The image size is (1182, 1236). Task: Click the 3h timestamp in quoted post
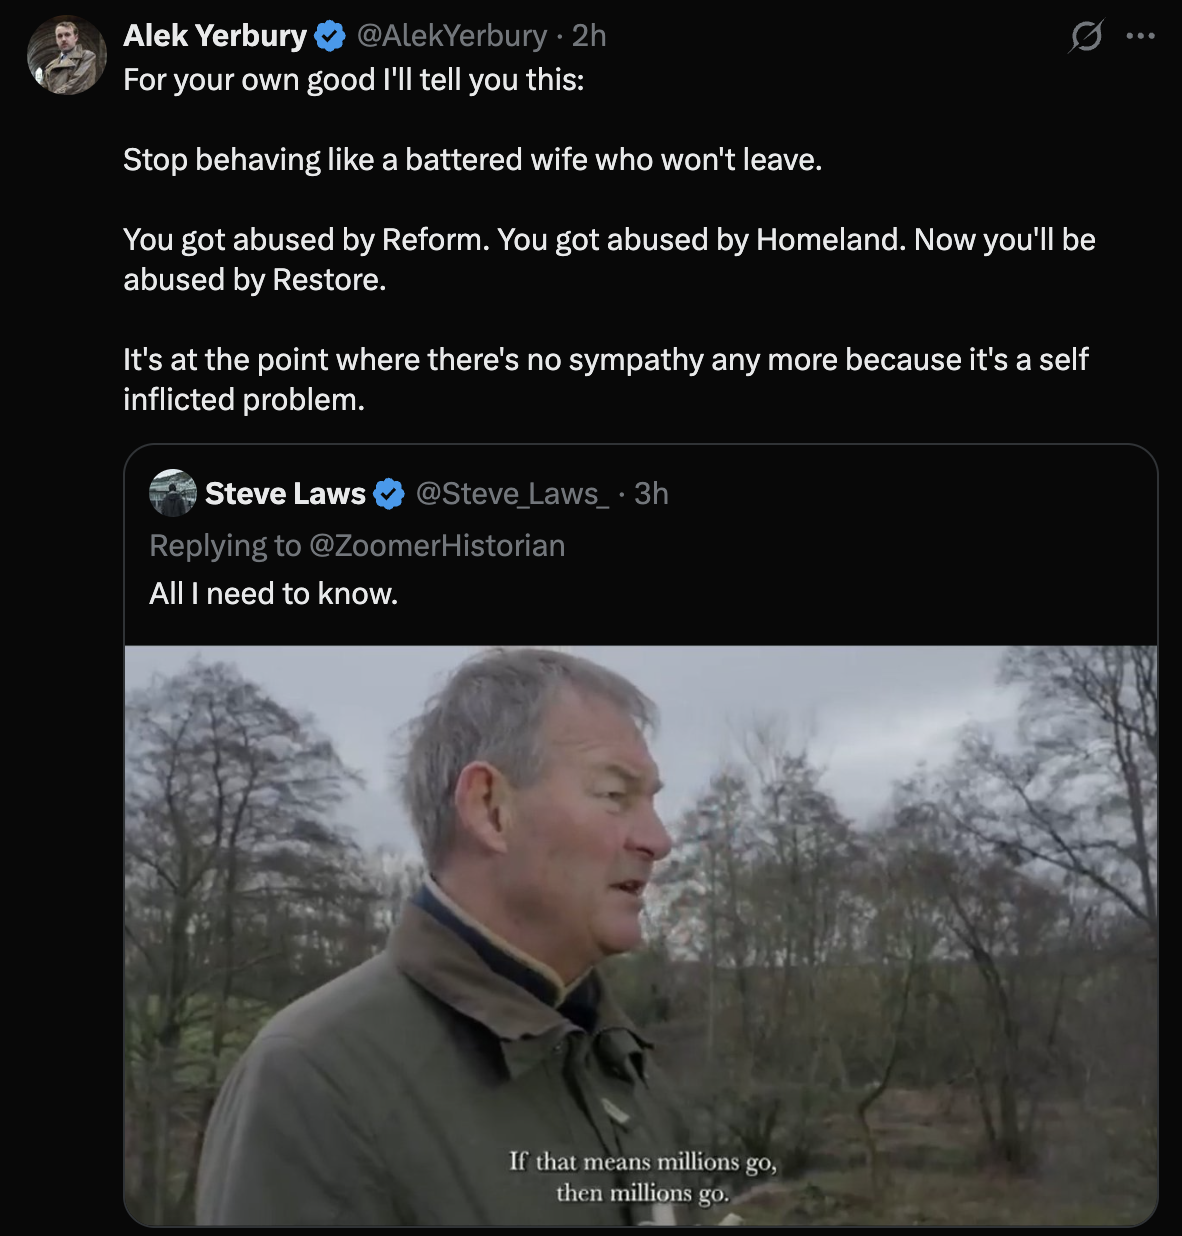pos(651,493)
